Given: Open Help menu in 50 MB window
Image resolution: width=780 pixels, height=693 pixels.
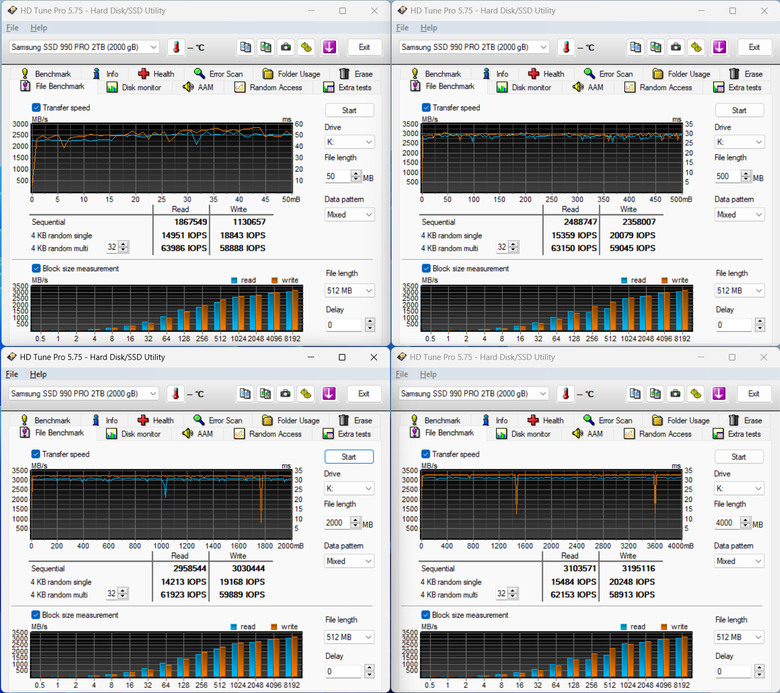Looking at the screenshot, I should [39, 28].
